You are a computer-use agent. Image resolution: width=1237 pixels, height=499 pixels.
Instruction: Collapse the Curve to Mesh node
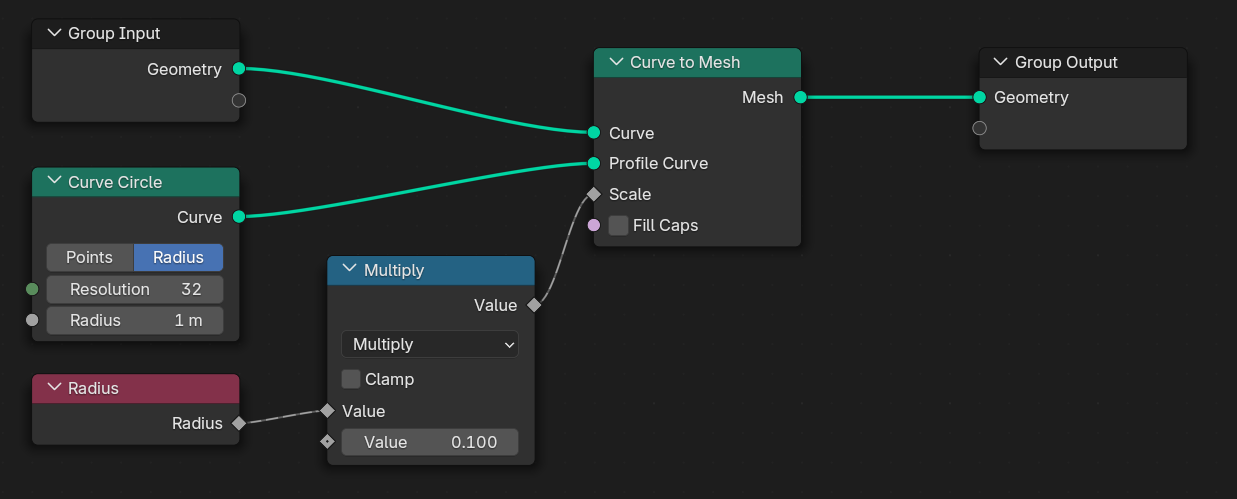pos(616,62)
